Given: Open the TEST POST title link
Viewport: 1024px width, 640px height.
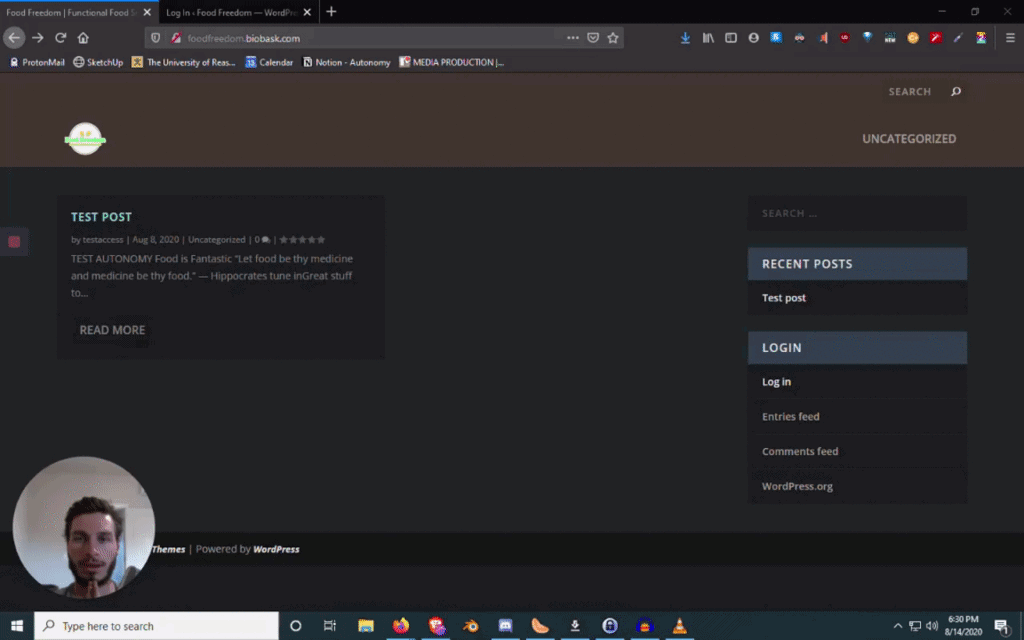Looking at the screenshot, I should pos(101,217).
